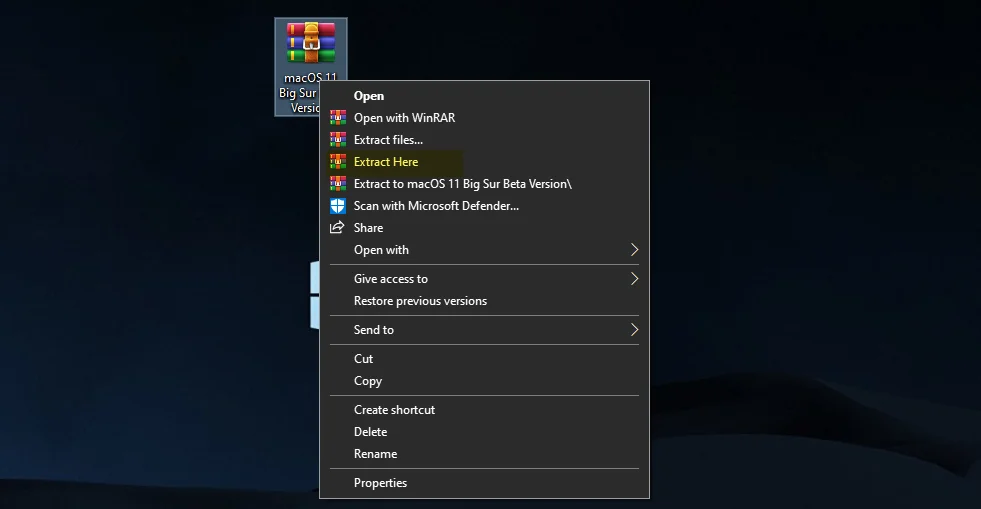Expand the Give access to arrow
The height and width of the screenshot is (509, 981).
tap(634, 279)
